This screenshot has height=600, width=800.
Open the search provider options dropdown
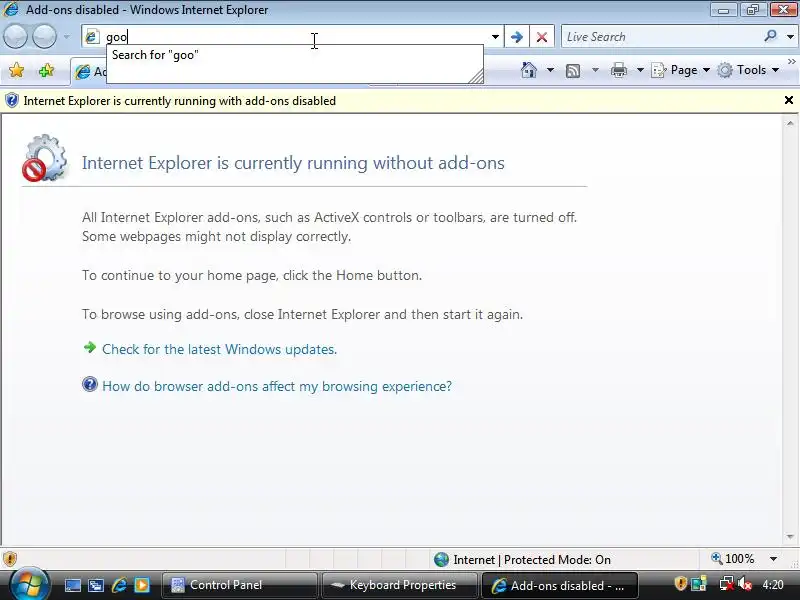(790, 37)
